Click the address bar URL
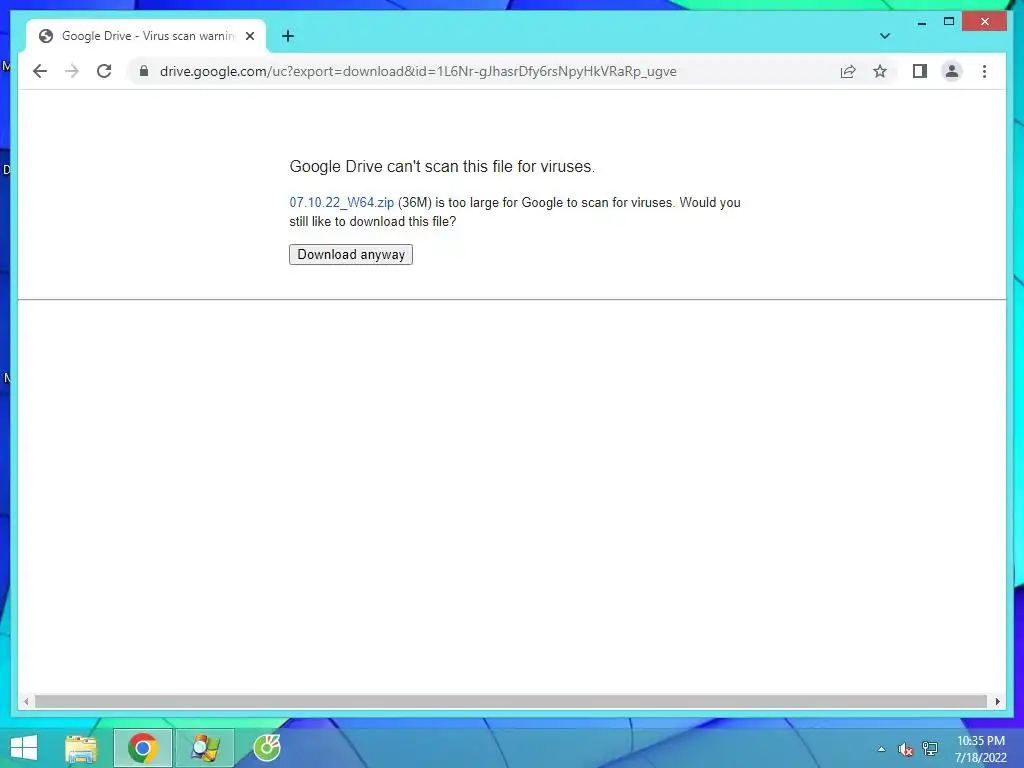 pyautogui.click(x=418, y=71)
